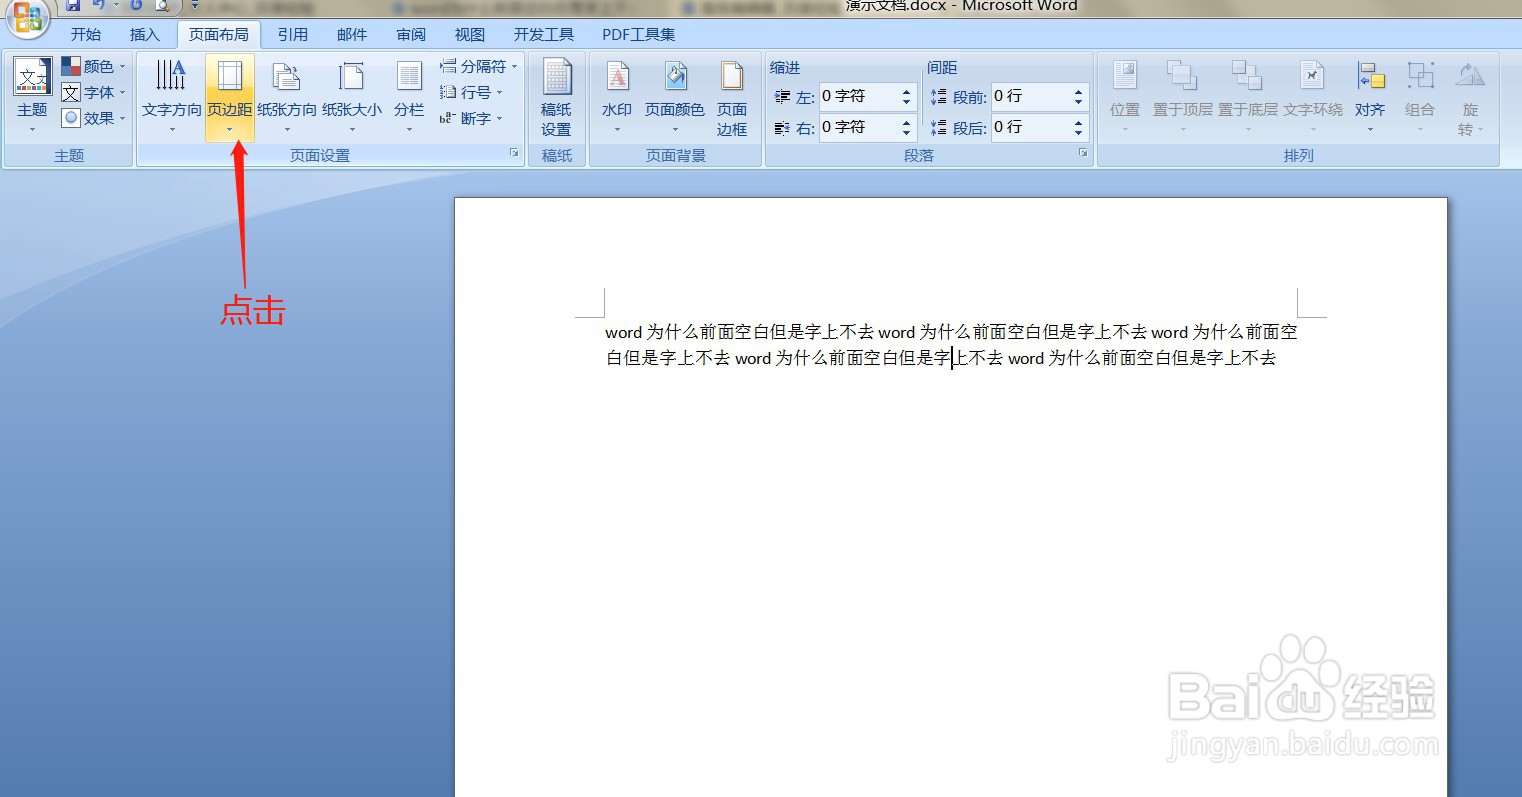Image resolution: width=1522 pixels, height=797 pixels.
Task: Launch the 段落 paragraph dialog launcher
Action: click(x=1083, y=153)
